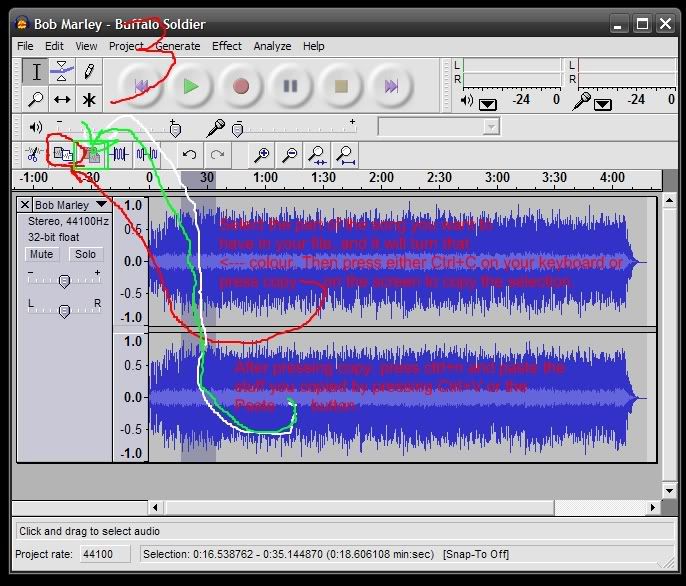Open the Help menu

pyautogui.click(x=314, y=46)
